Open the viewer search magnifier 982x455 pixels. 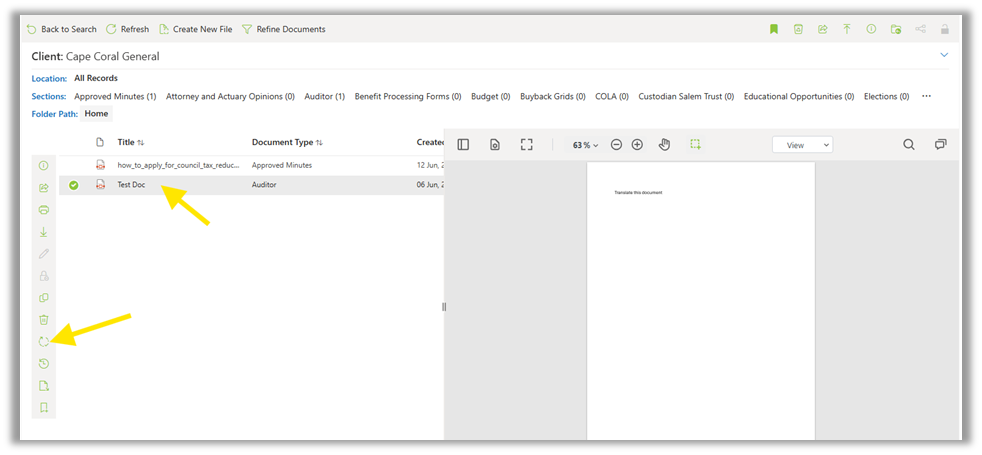point(909,145)
